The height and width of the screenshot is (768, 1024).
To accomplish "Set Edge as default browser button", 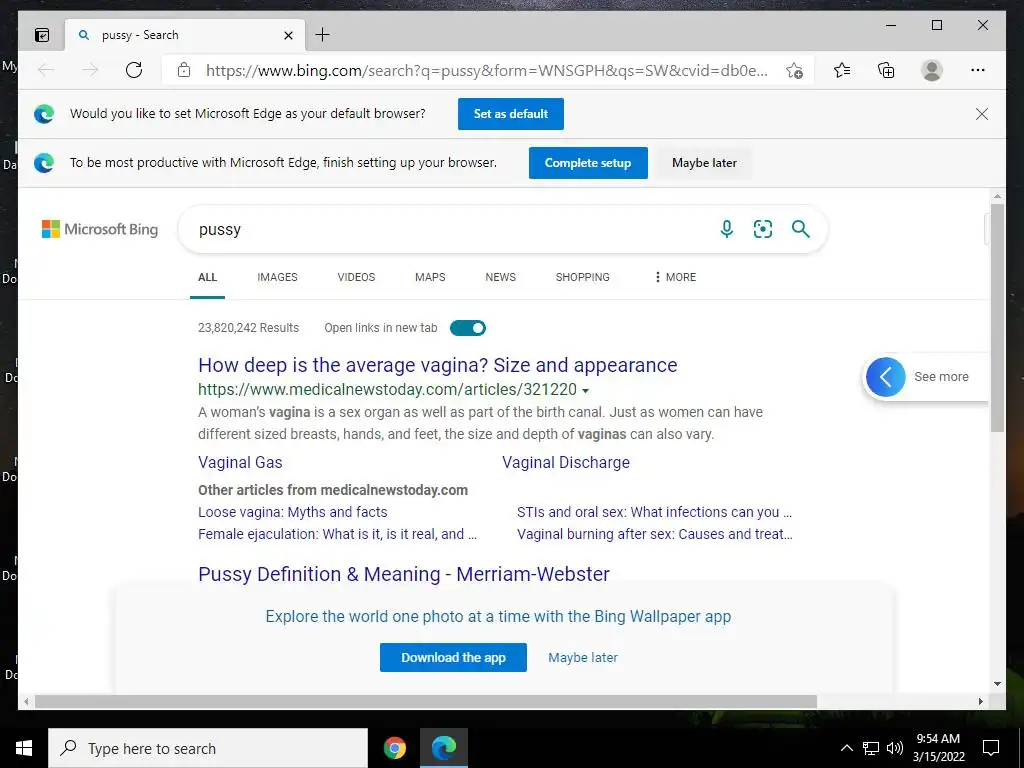I will coord(511,114).
